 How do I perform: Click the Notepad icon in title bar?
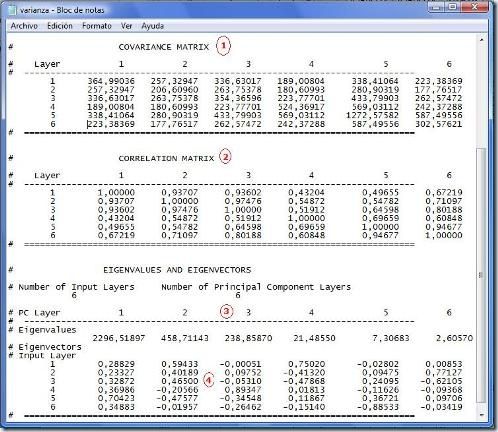(x=12, y=10)
